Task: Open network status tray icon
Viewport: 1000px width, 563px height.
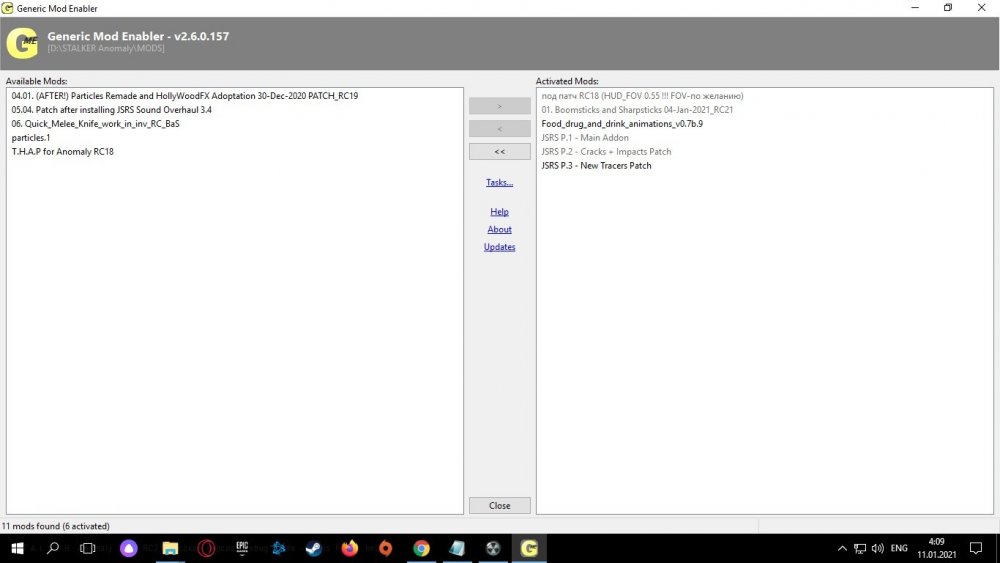Action: [860, 548]
